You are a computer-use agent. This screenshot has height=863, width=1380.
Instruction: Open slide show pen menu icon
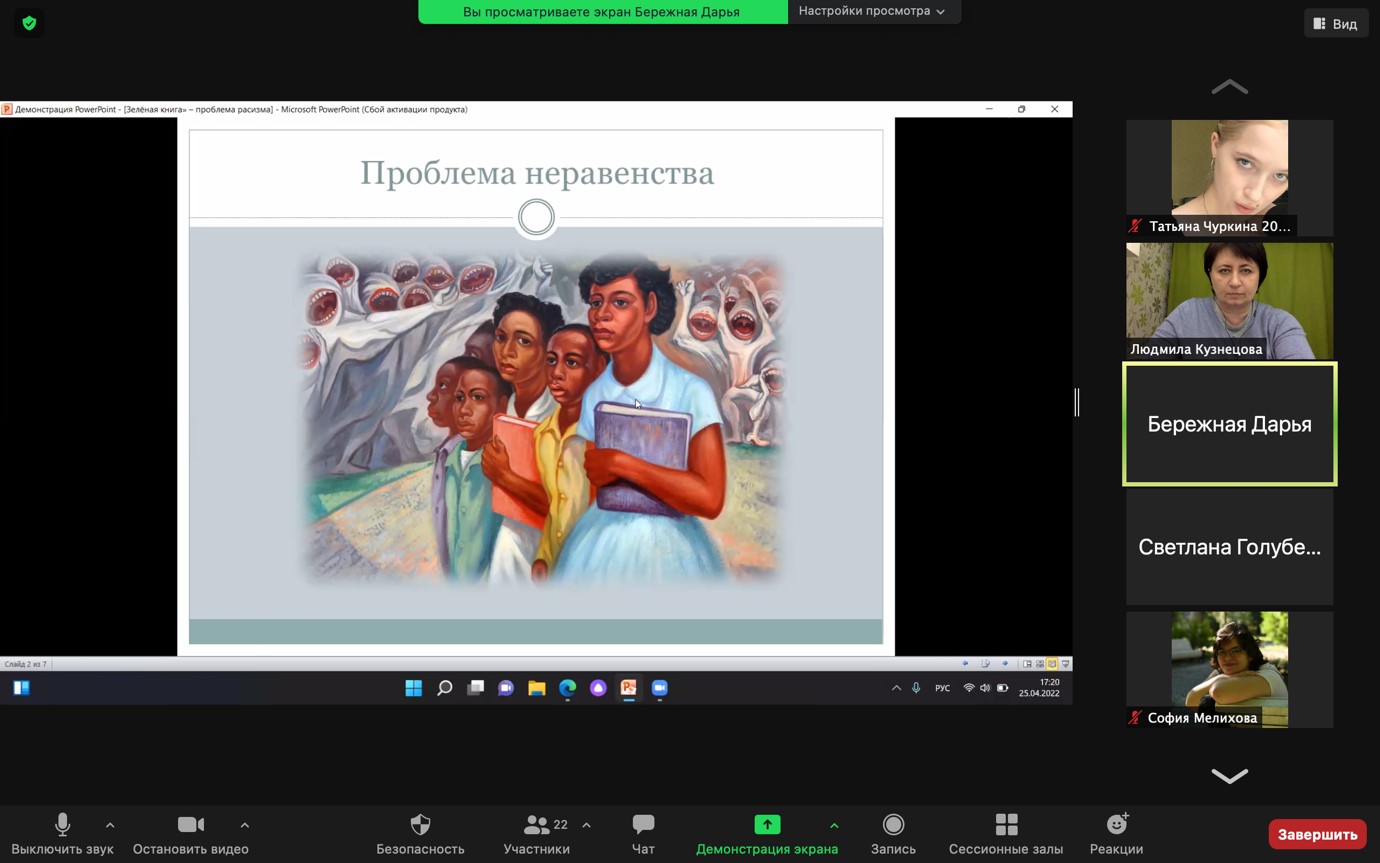[x=985, y=663]
